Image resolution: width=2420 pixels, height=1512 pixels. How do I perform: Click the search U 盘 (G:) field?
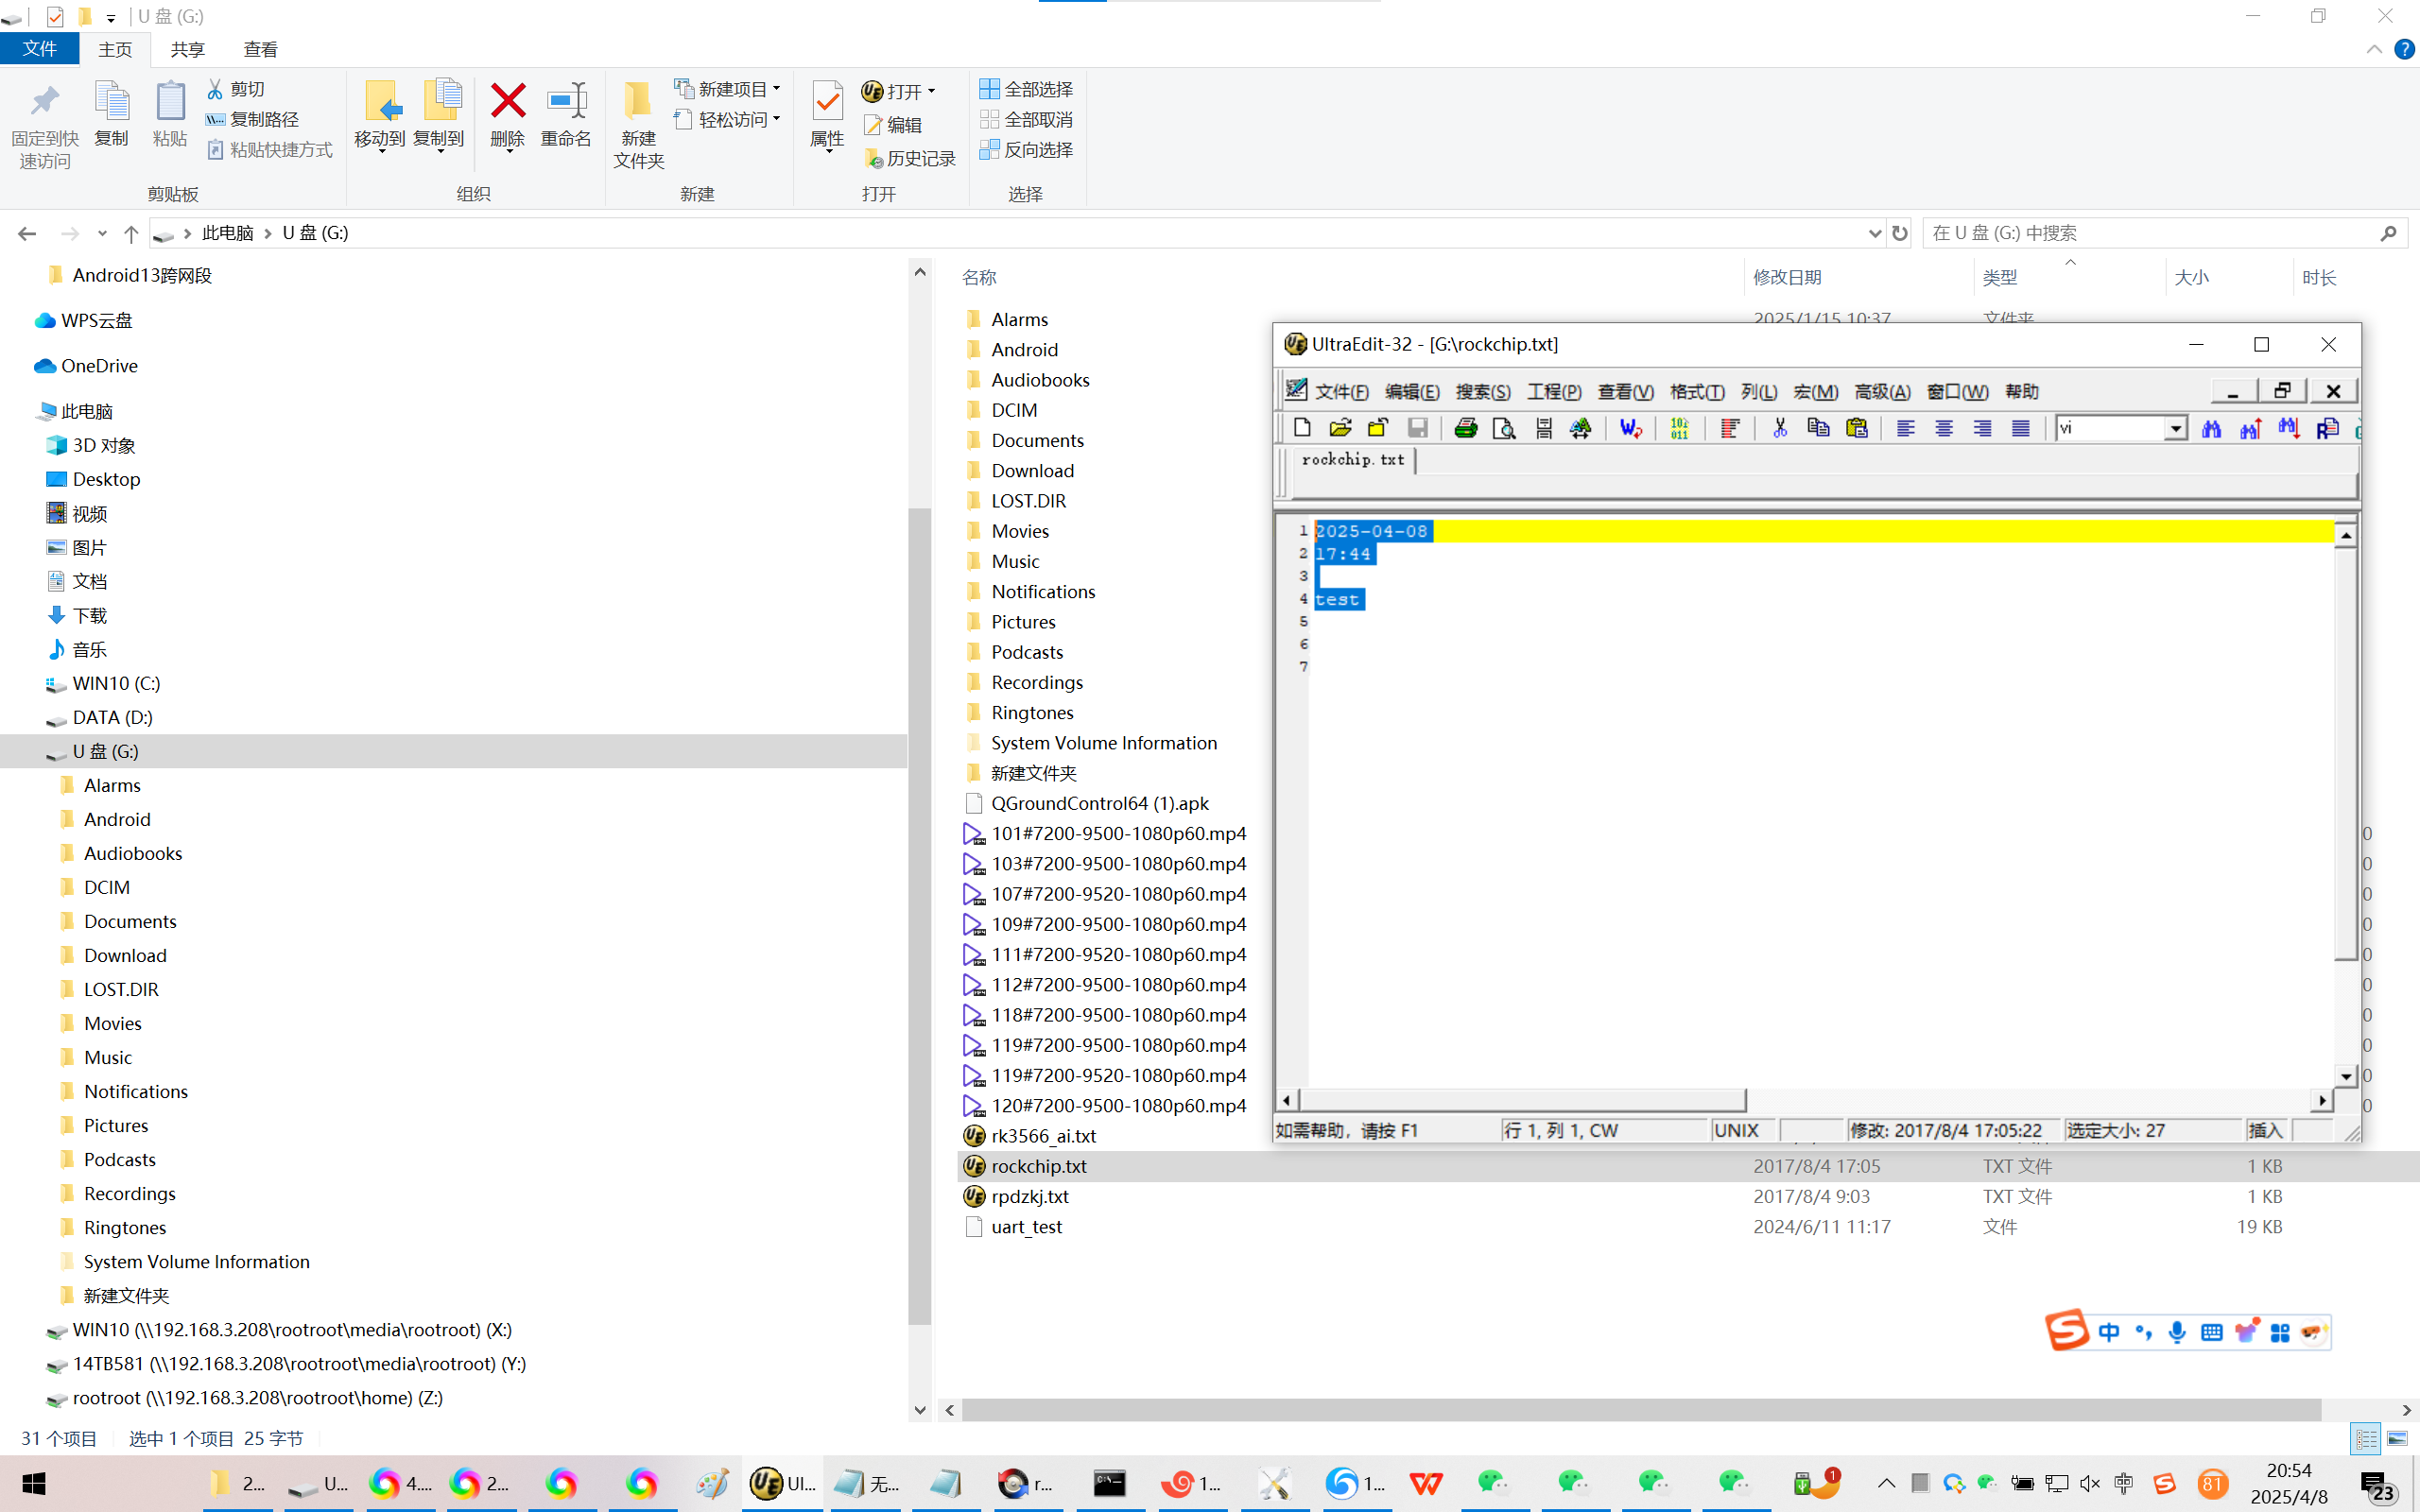[x=2150, y=233]
